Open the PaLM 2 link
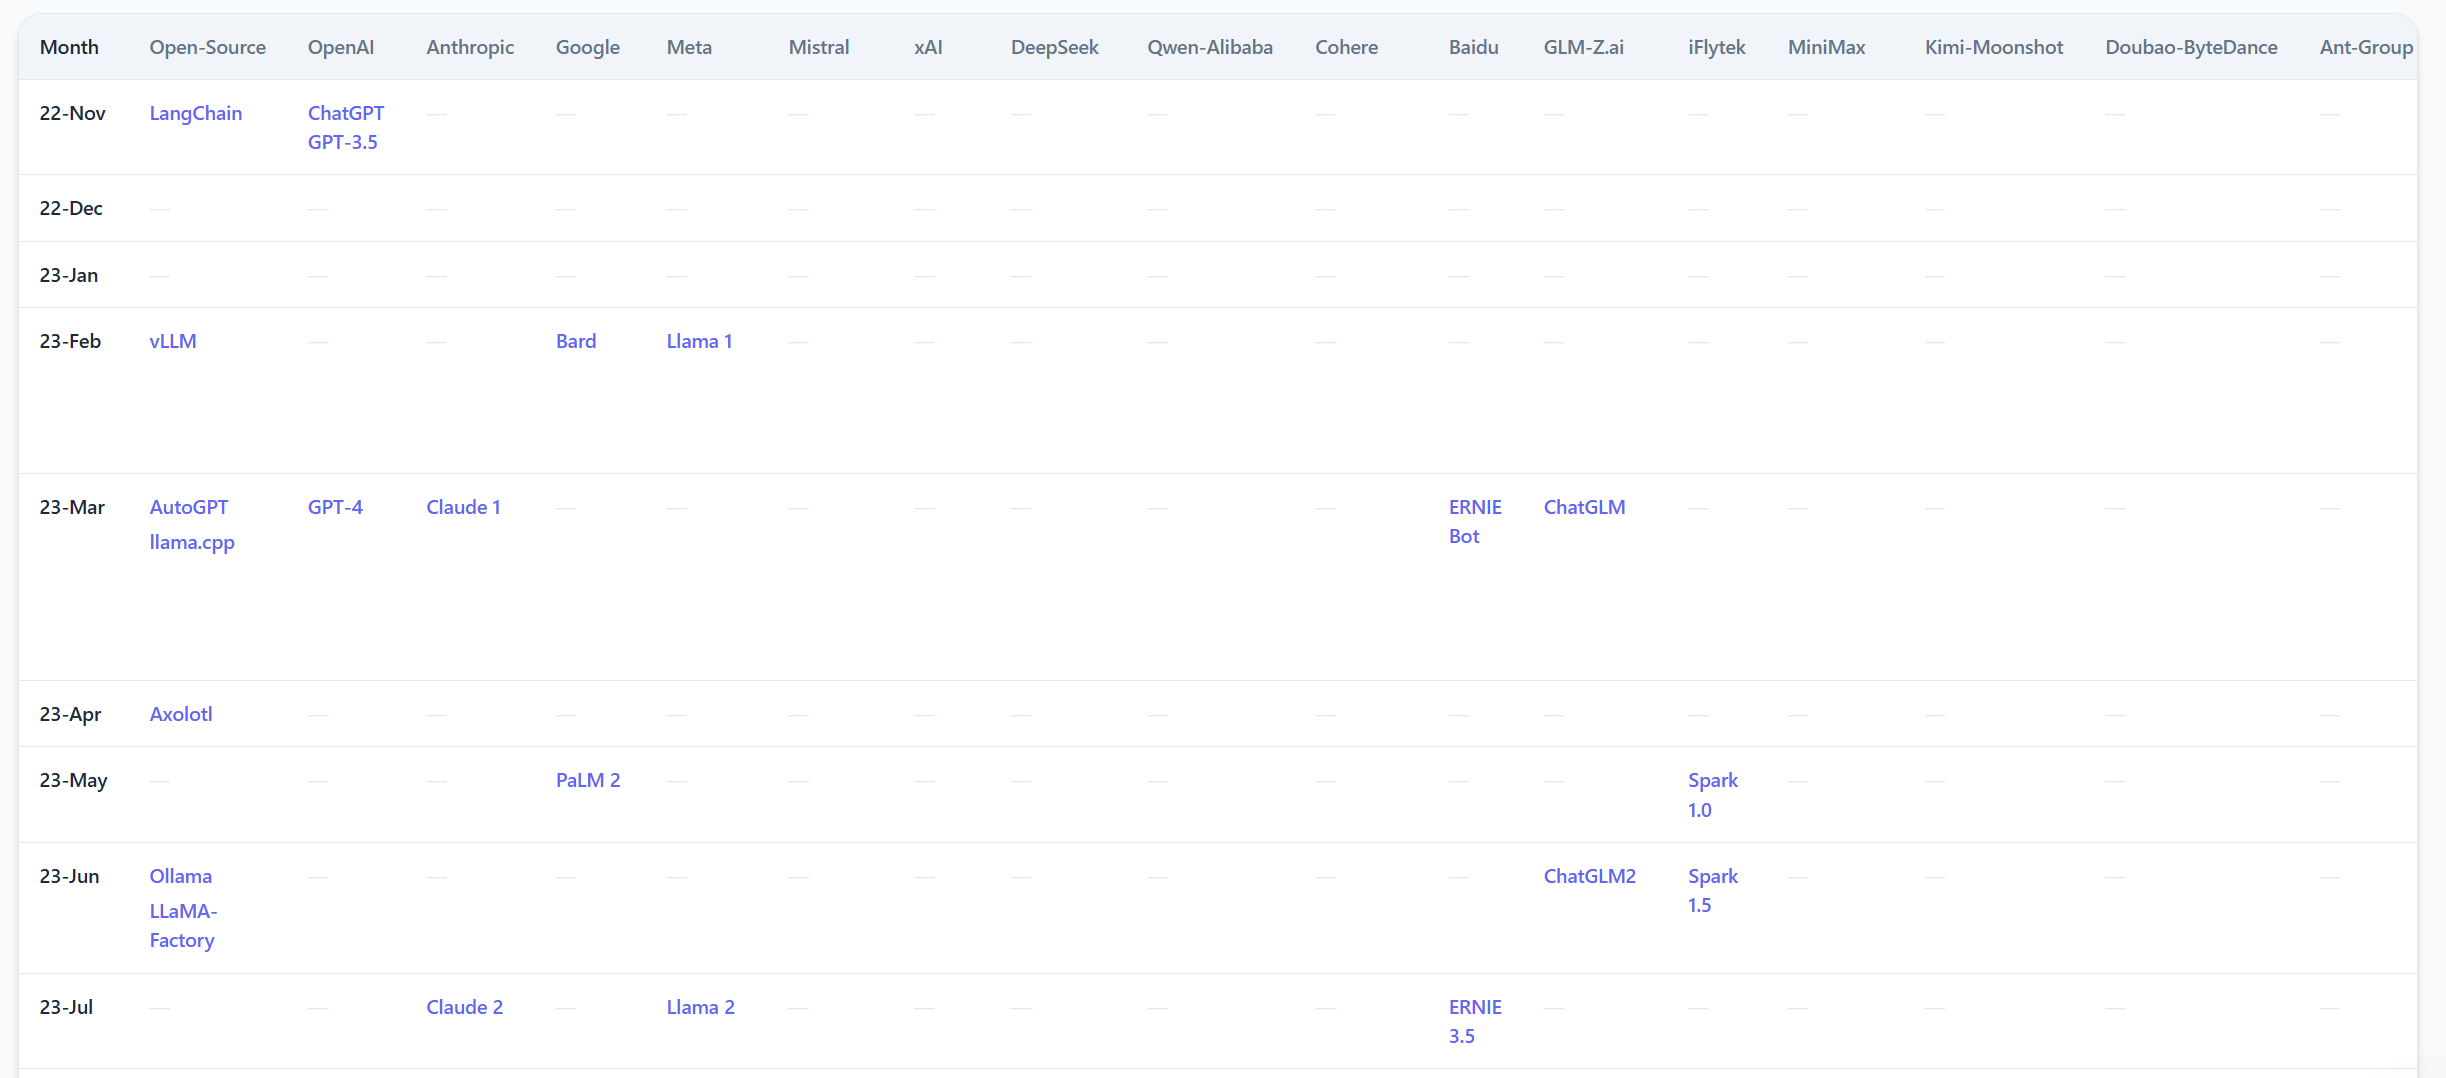Screen dimensions: 2446x1078 587,780
